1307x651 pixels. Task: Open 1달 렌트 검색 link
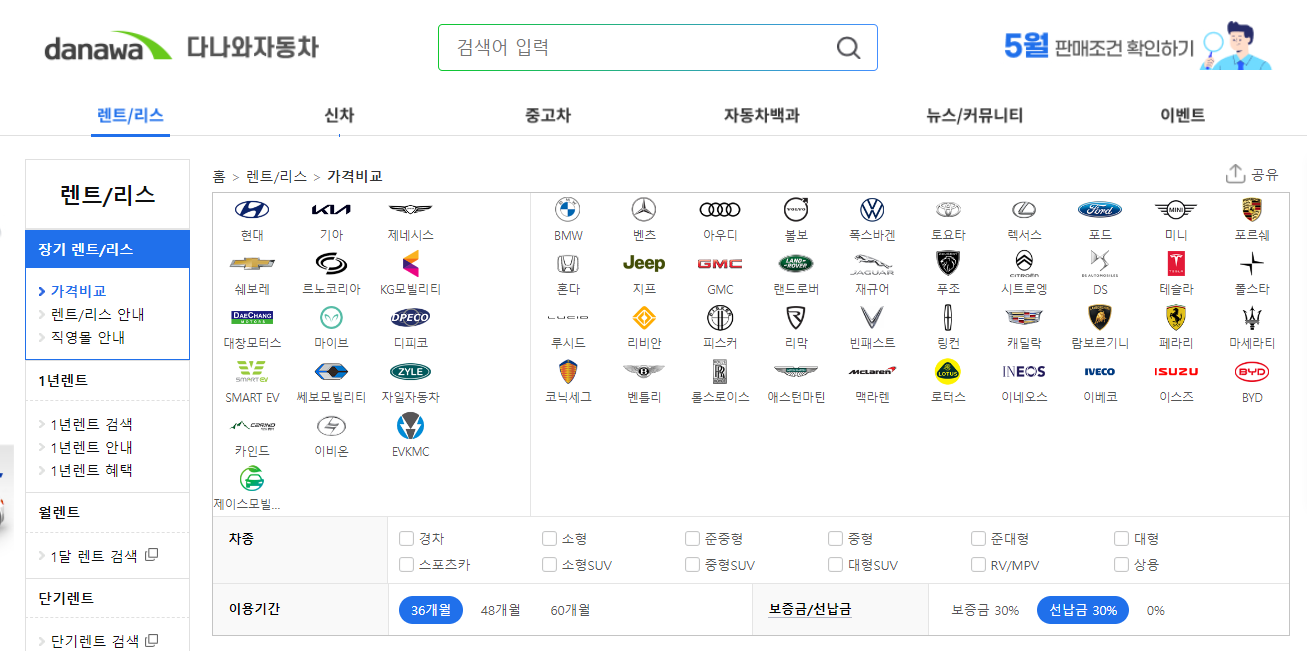click(x=94, y=556)
